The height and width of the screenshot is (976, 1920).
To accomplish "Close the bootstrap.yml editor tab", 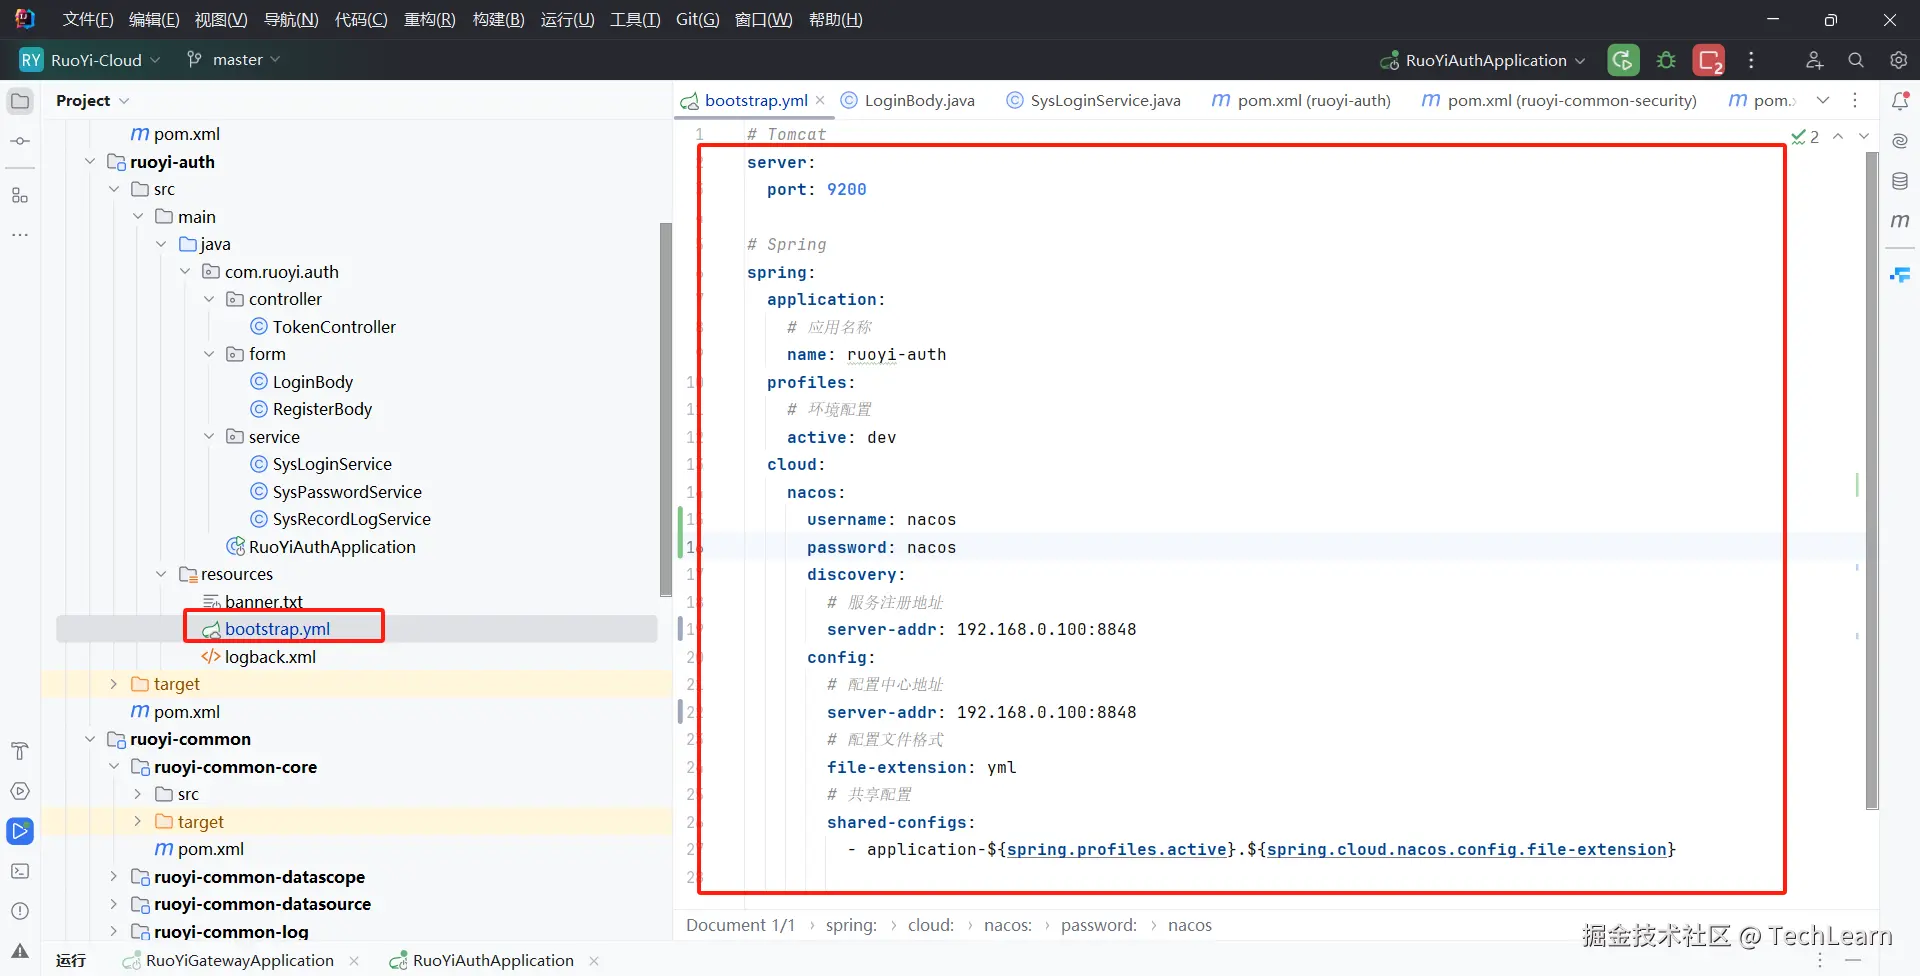I will (820, 100).
